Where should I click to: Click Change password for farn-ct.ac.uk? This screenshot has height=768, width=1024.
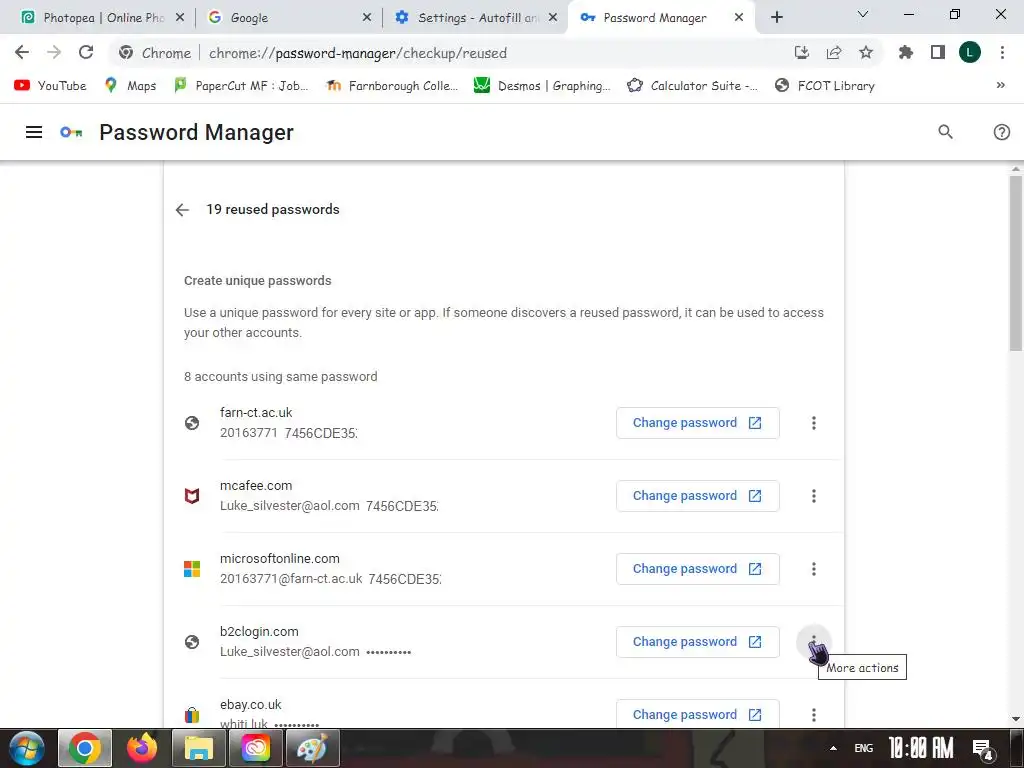click(x=697, y=423)
